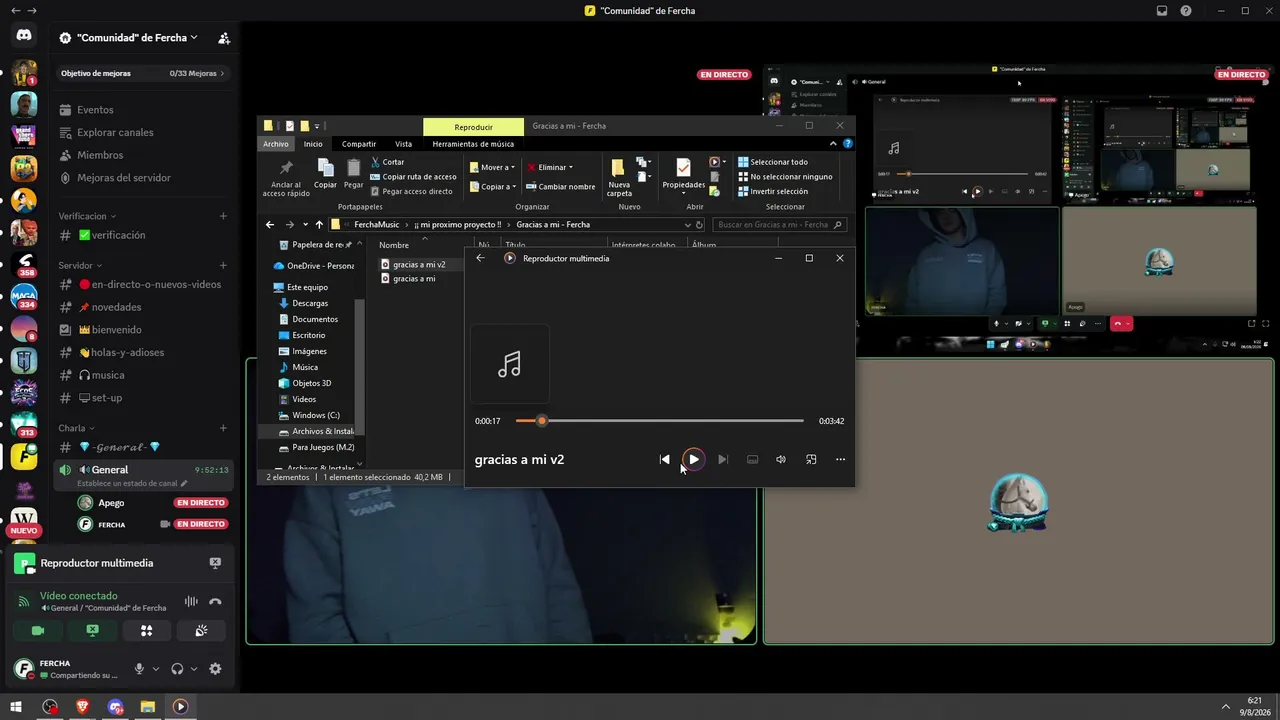Image resolution: width=1280 pixels, height=720 pixels.
Task: Click Anclar al acceso rápido pin icon
Action: coord(286,177)
